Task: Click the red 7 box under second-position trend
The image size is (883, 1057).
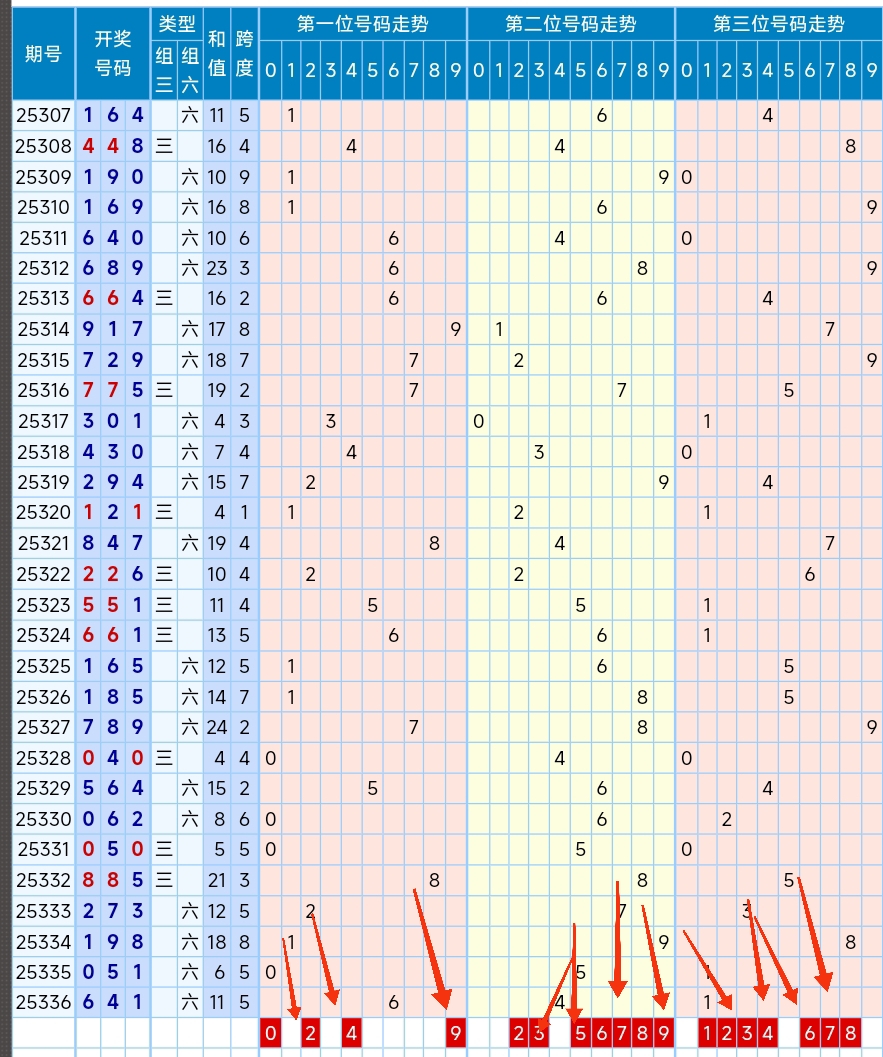Action: tap(621, 1033)
